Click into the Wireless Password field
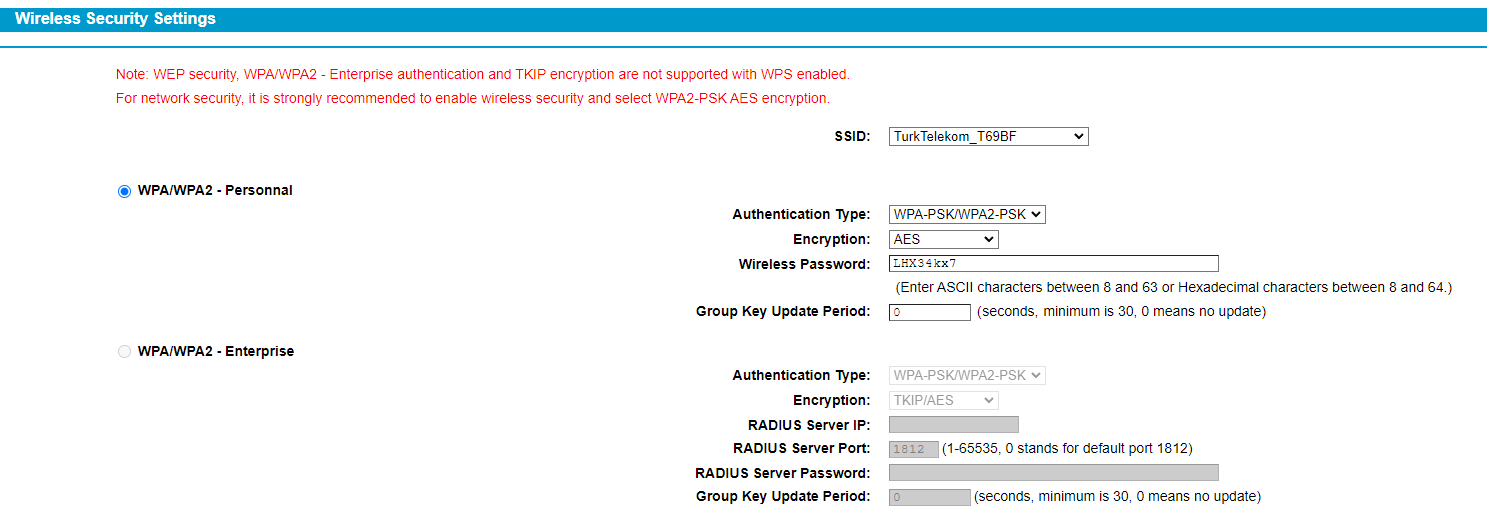1487x518 pixels. (1053, 264)
